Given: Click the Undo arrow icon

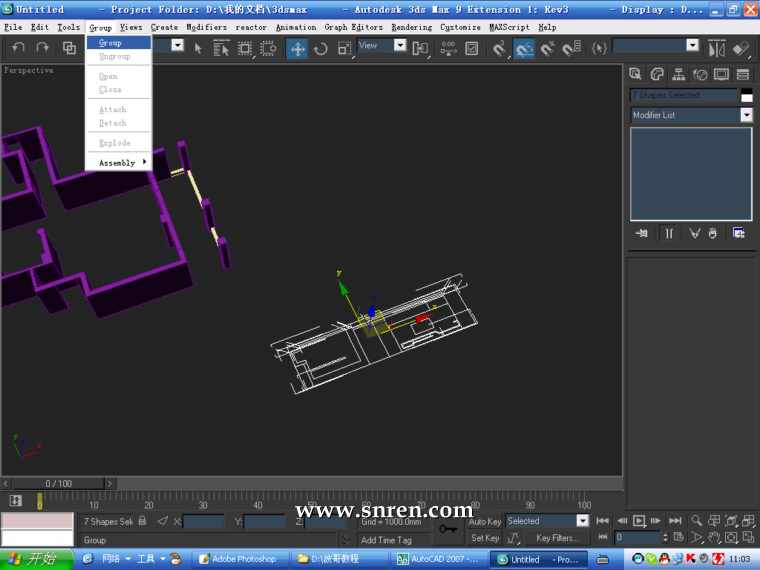Looking at the screenshot, I should point(18,48).
